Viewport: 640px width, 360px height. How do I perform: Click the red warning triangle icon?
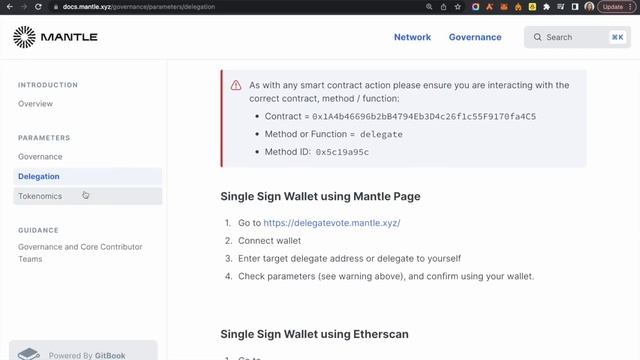click(236, 85)
